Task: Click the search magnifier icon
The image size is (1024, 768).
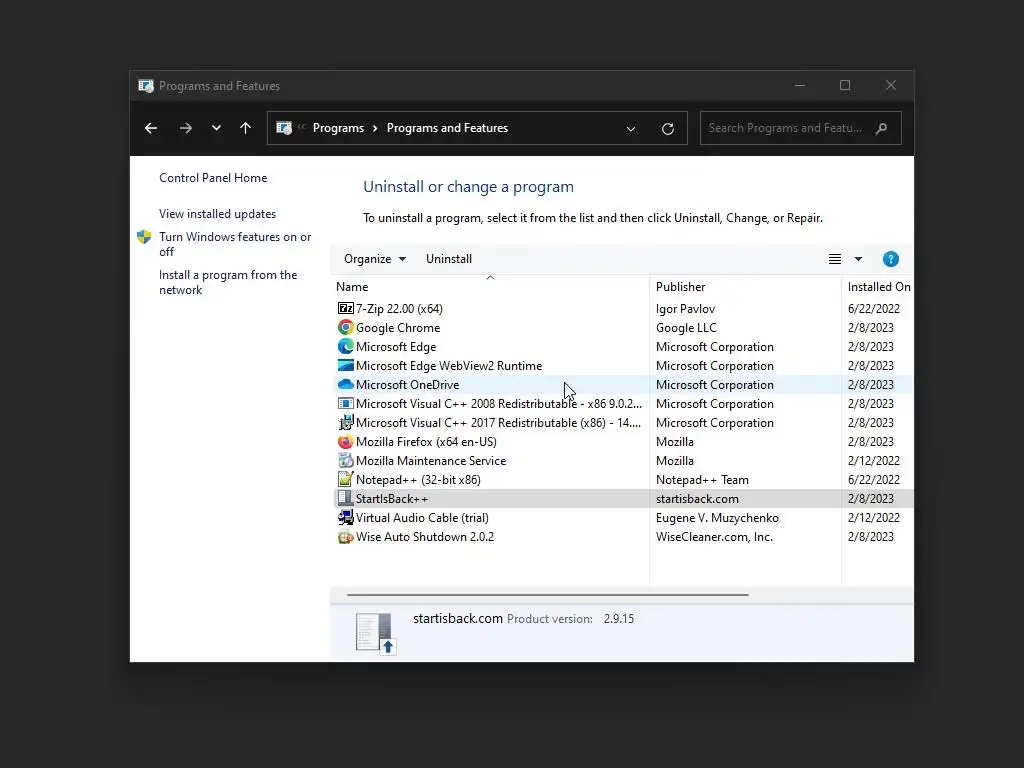Action: [x=882, y=128]
